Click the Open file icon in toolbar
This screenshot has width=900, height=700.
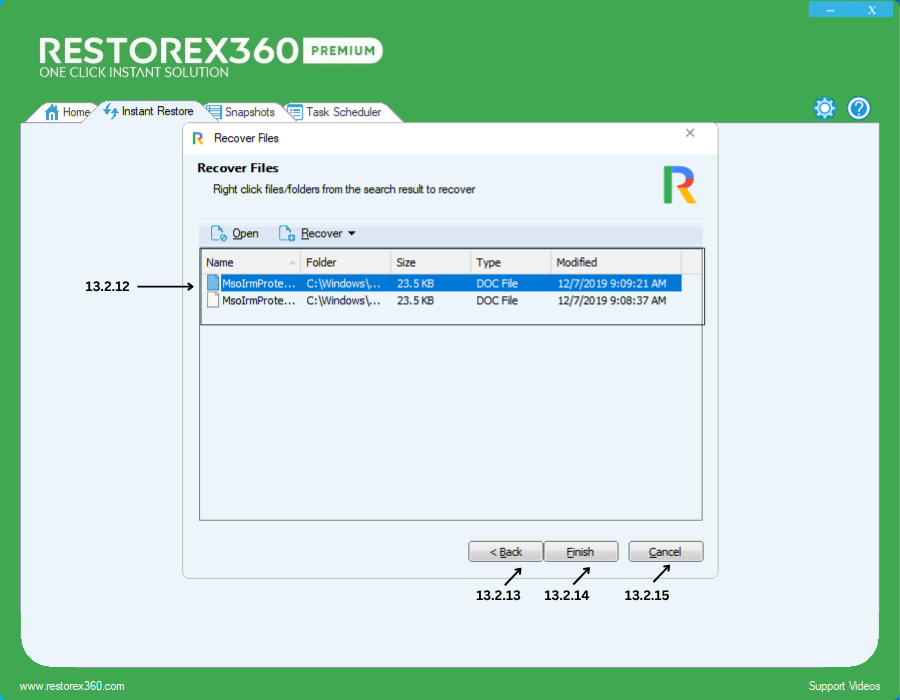(218, 234)
